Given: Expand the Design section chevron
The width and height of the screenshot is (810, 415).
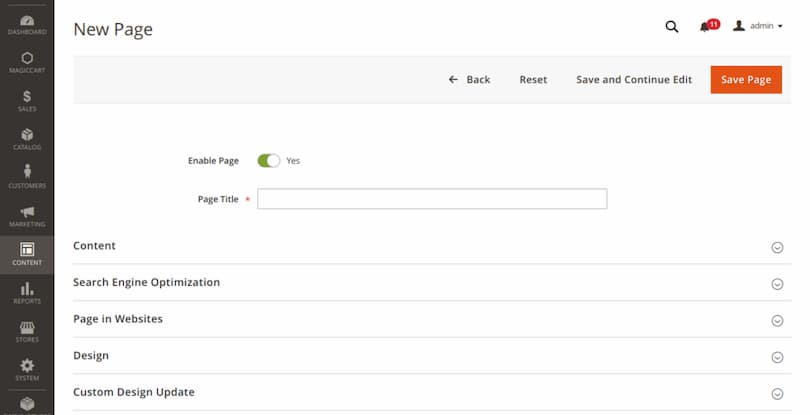Looking at the screenshot, I should [x=776, y=357].
